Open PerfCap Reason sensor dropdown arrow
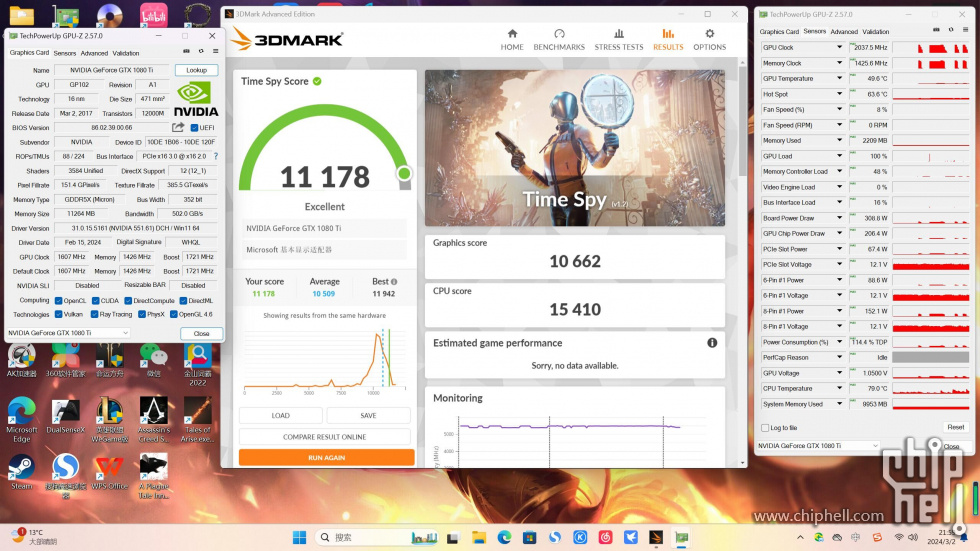This screenshot has width=980, height=551. click(839, 357)
